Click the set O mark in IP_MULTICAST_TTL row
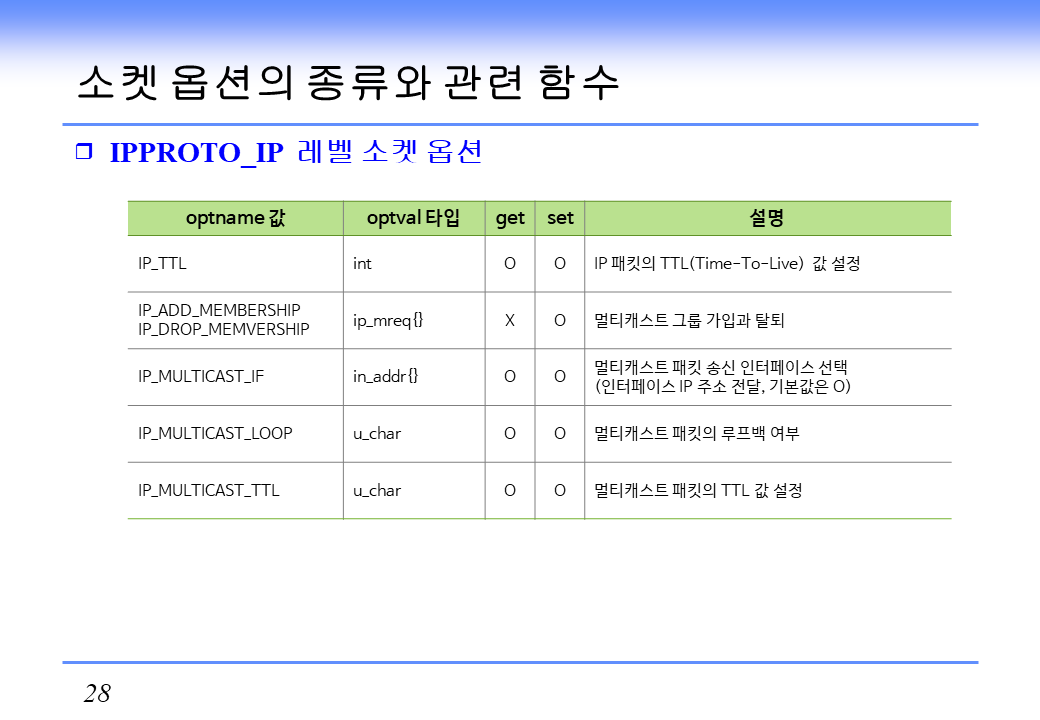This screenshot has width=1040, height=720. [560, 490]
